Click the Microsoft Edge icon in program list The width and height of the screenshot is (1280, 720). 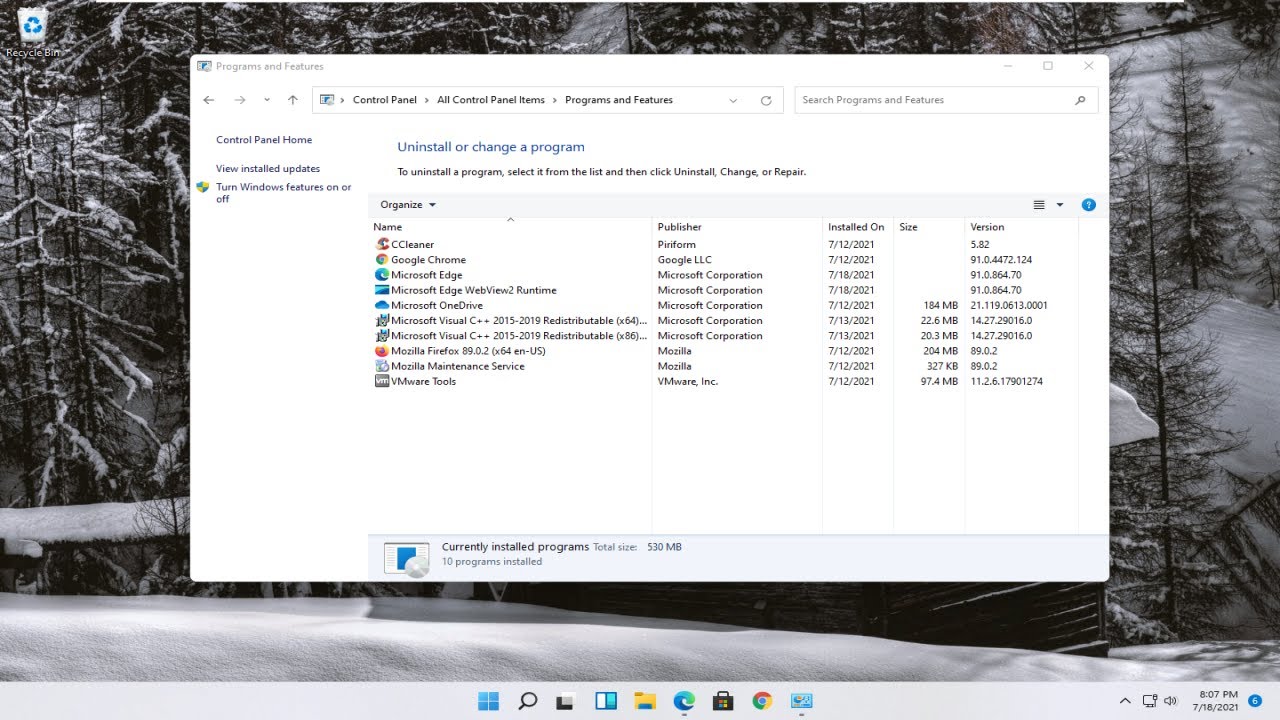[x=382, y=275]
